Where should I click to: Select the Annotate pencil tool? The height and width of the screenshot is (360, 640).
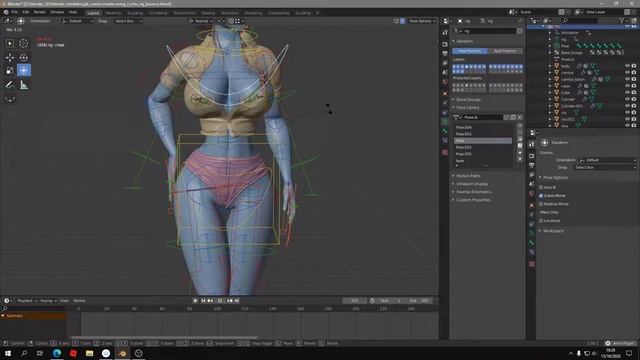[10, 85]
